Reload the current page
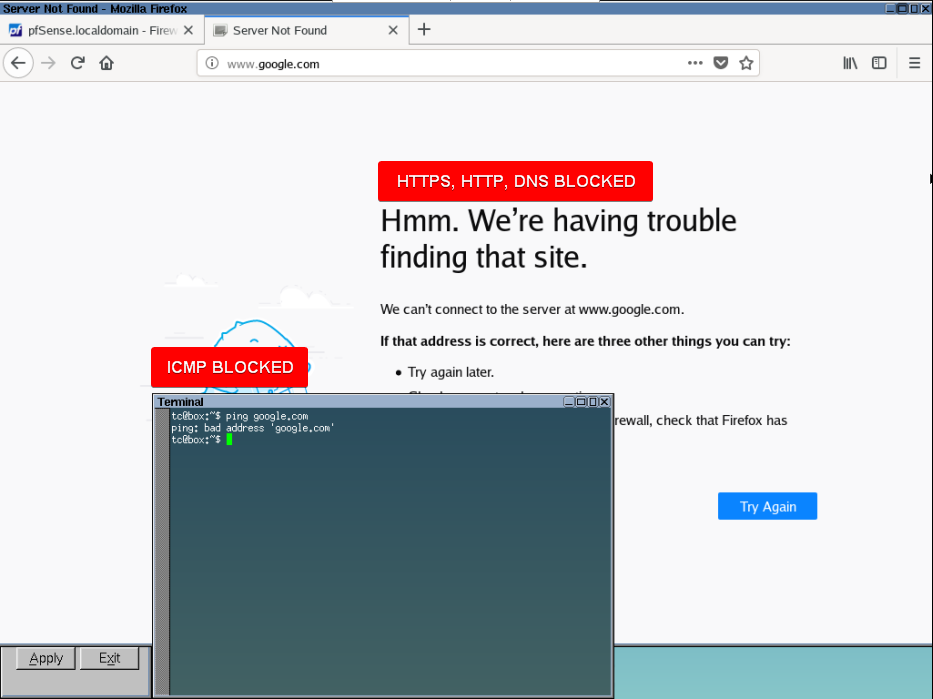This screenshot has width=933, height=699. point(77,63)
